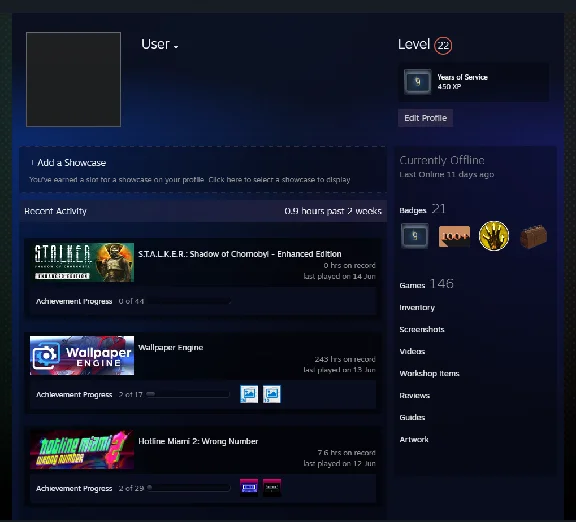
Task: Click Add a Showcase
Action: tap(69, 163)
